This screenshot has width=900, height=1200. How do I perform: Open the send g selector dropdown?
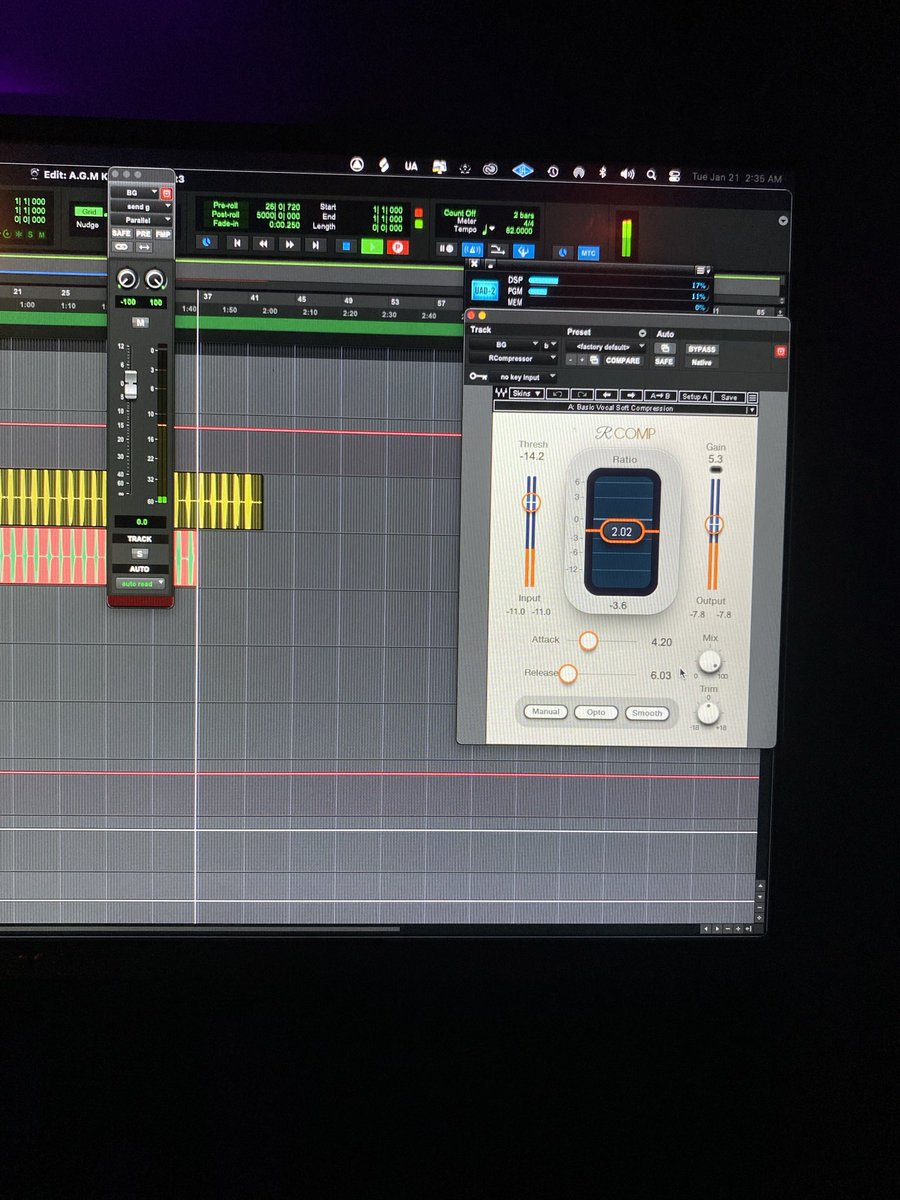(141, 206)
